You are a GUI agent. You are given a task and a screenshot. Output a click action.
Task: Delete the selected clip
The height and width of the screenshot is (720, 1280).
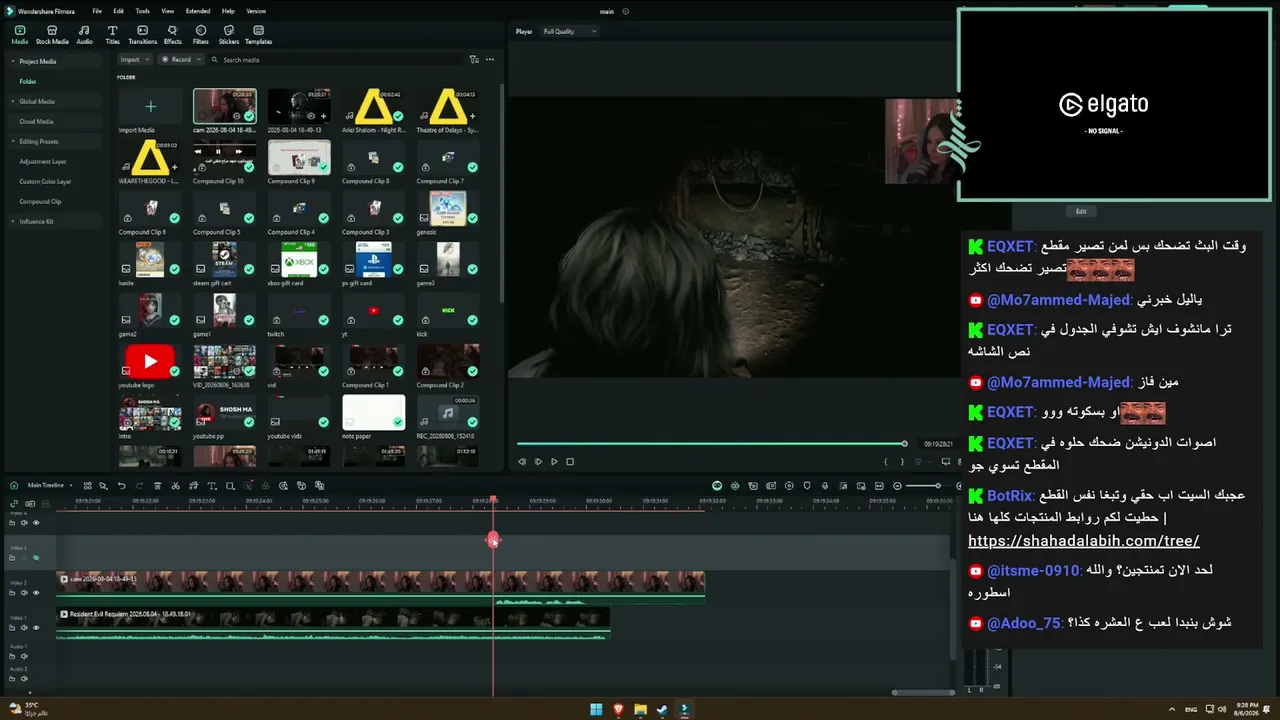157,486
